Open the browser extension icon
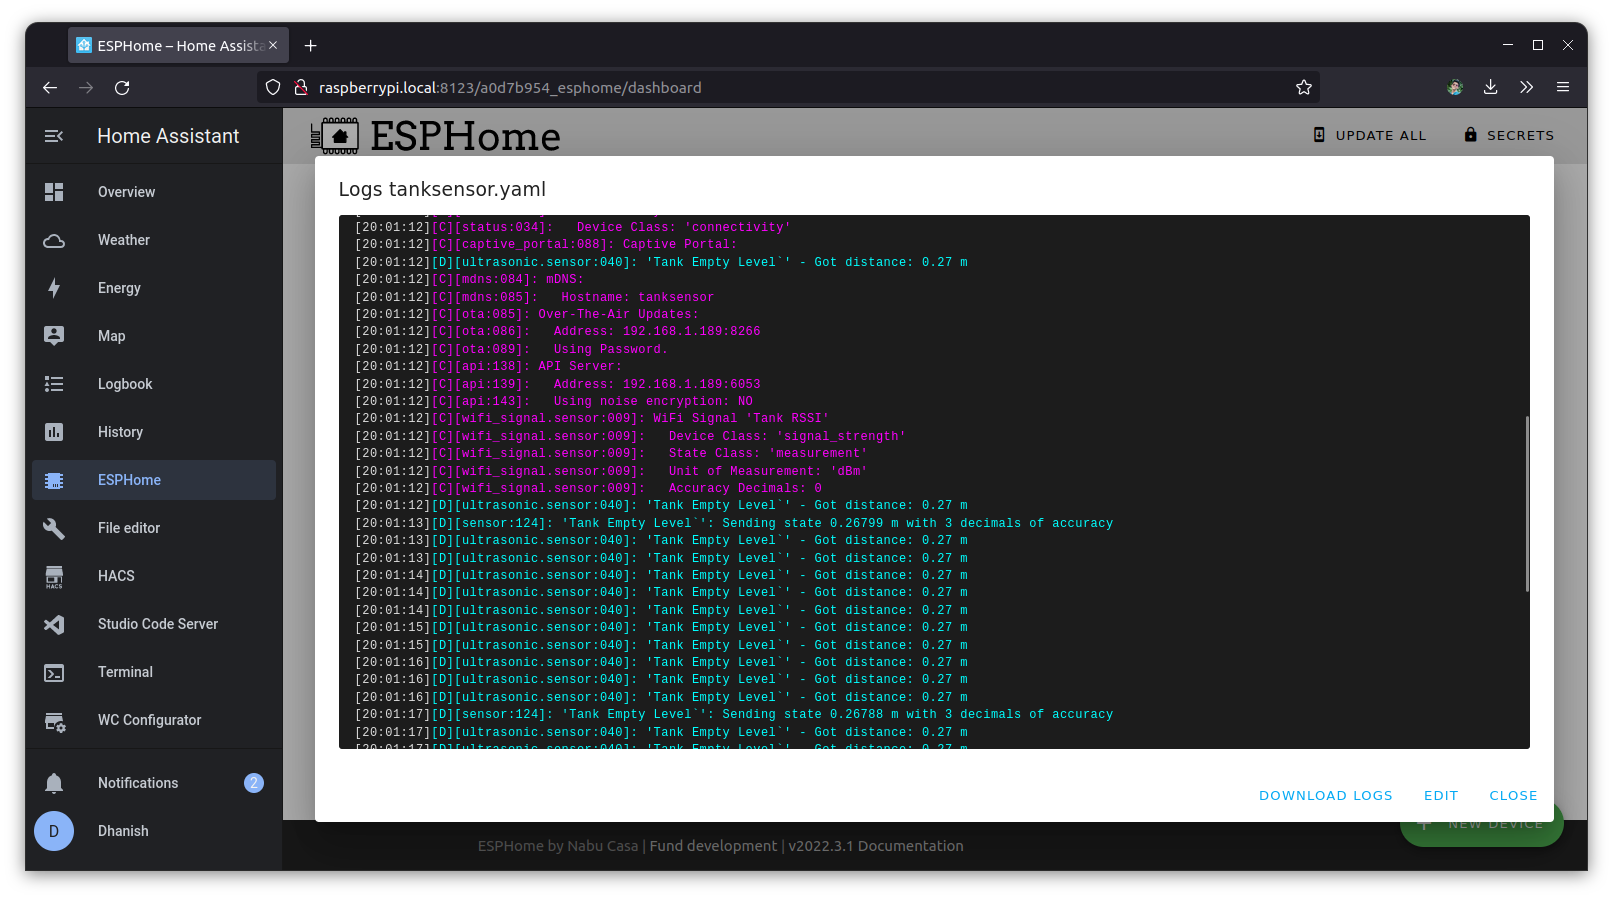 [x=1455, y=88]
